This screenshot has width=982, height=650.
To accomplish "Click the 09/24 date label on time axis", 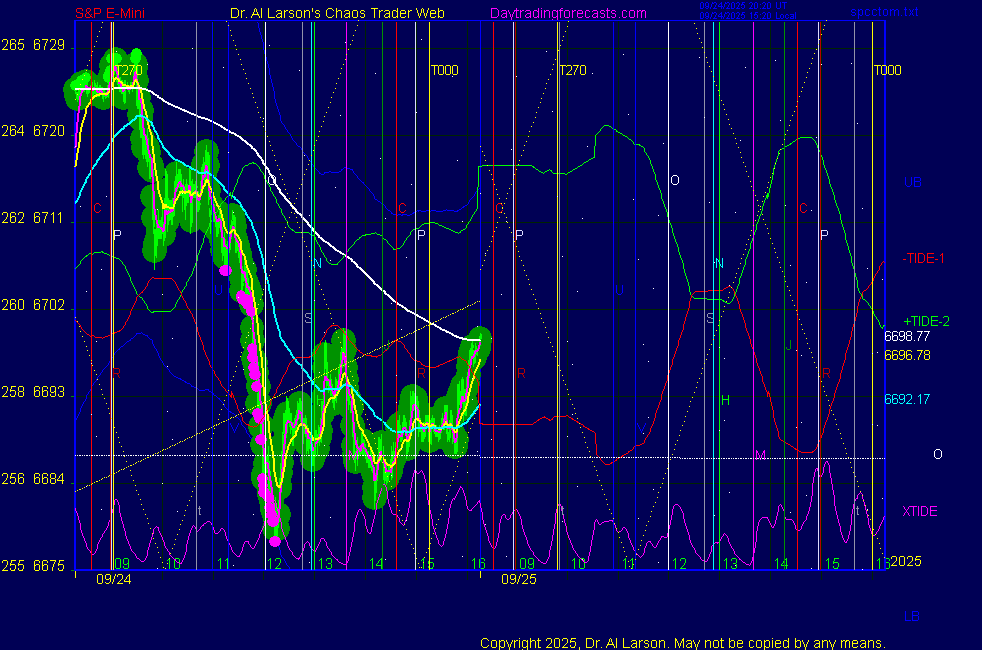I will click(113, 579).
